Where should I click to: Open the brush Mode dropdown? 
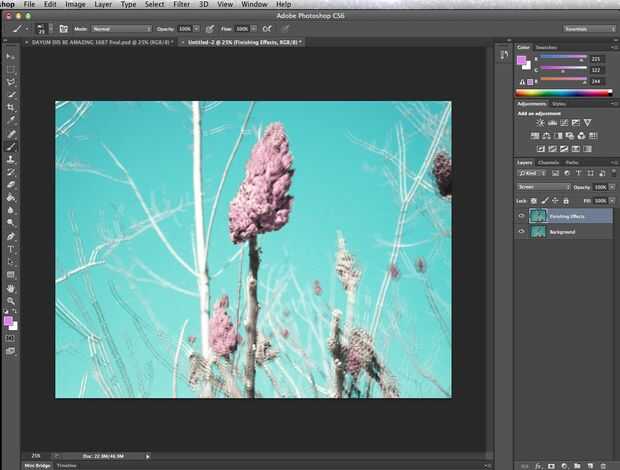pos(121,29)
